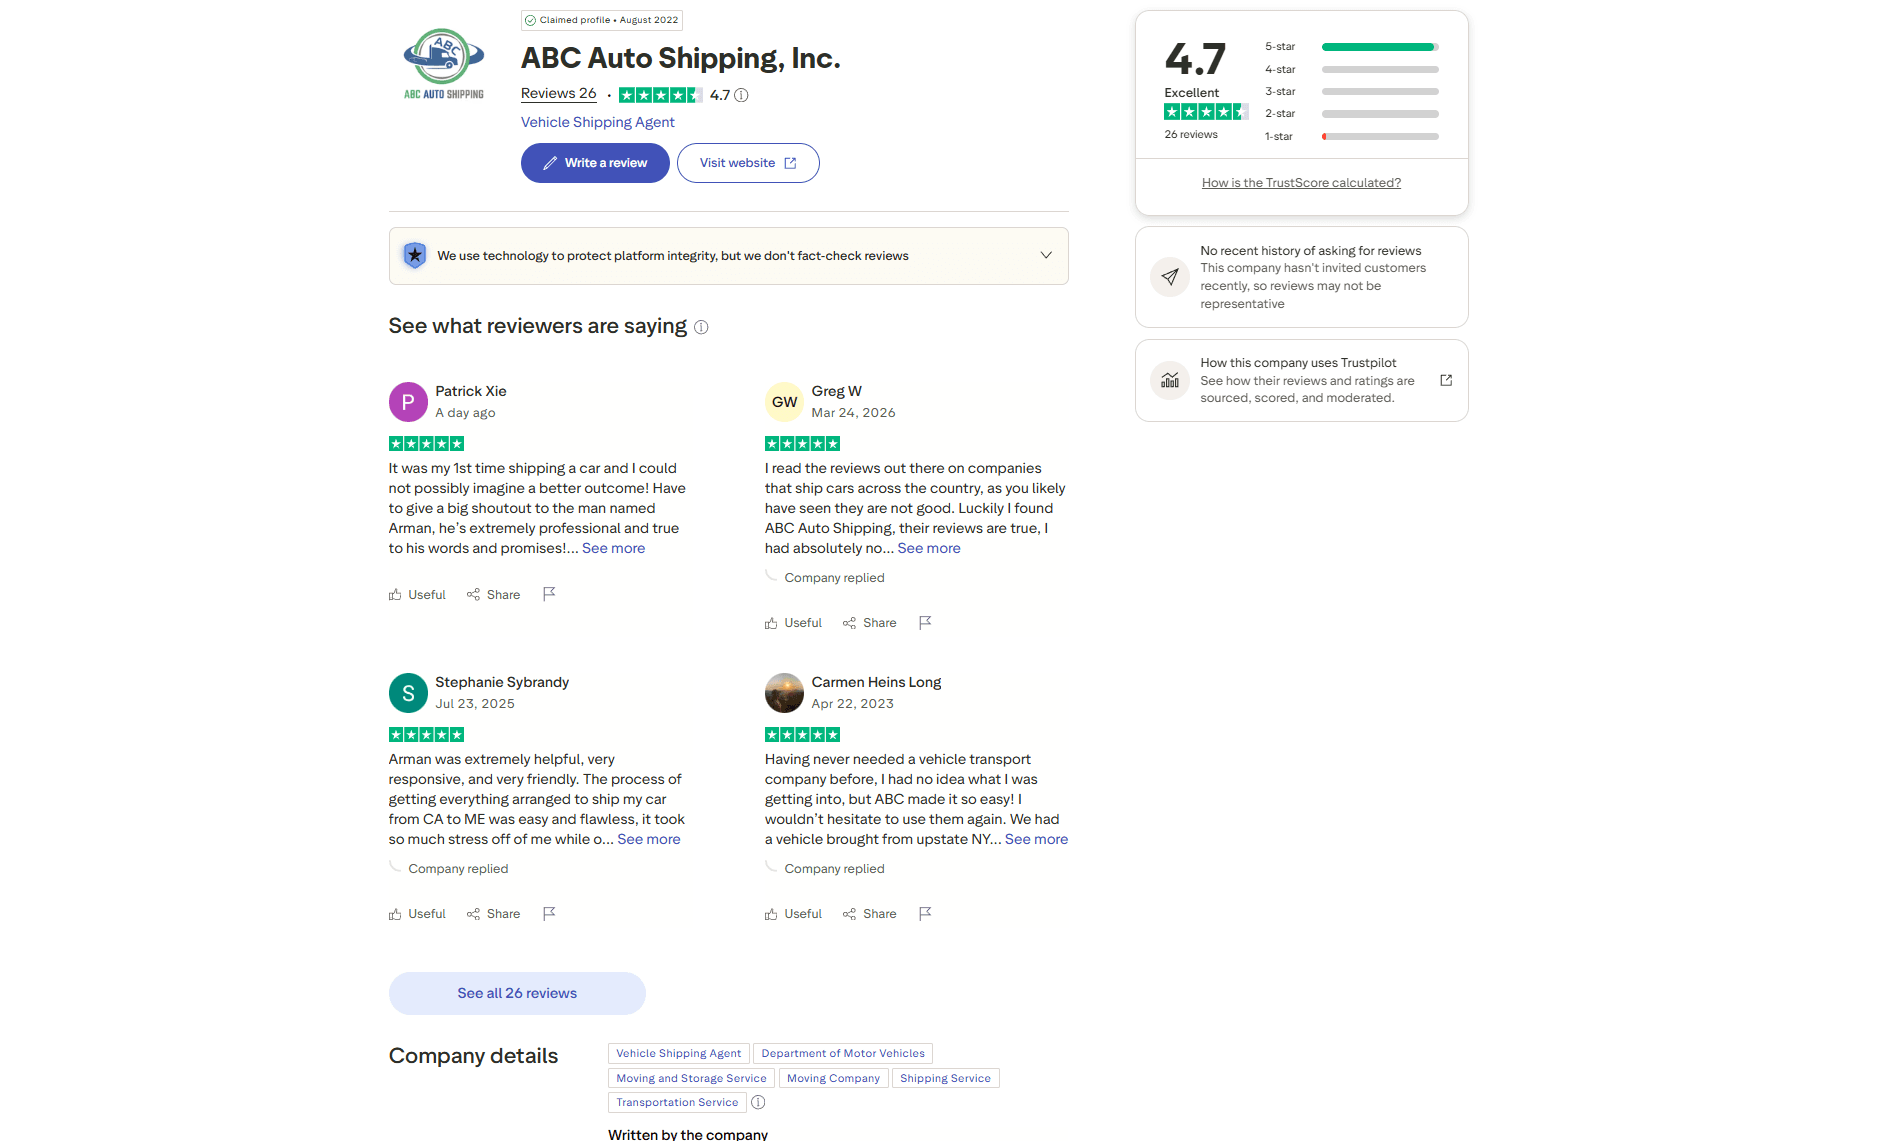Open Patrick Xie's reviewer profile name
The width and height of the screenshot is (1896, 1141).
point(470,391)
